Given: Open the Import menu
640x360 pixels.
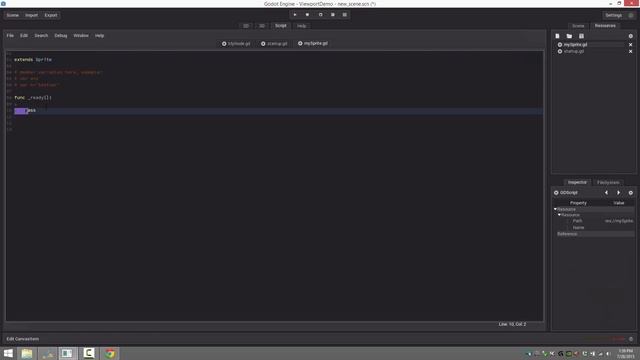Looking at the screenshot, I should 31,15.
